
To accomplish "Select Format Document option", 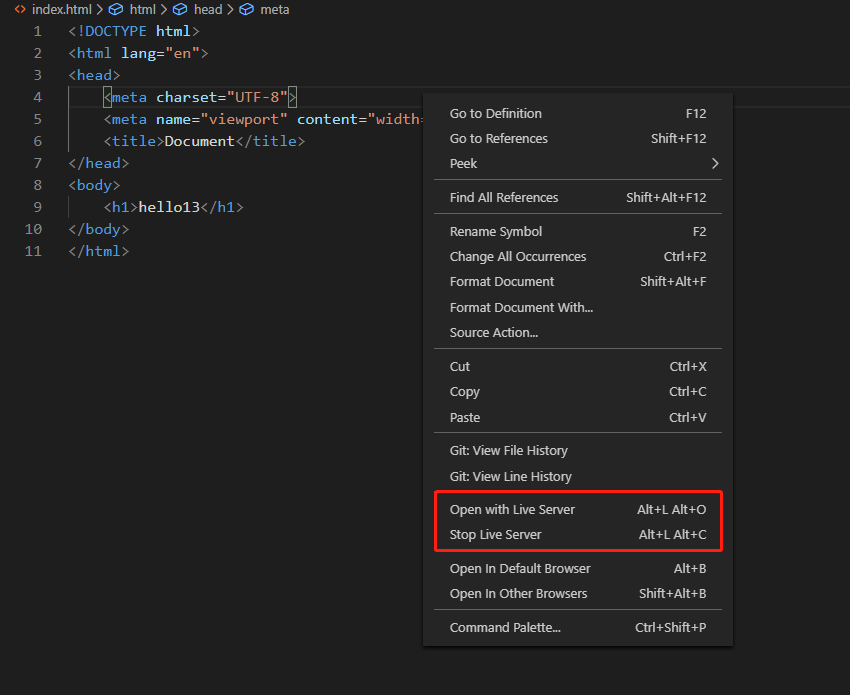I will pos(502,282).
